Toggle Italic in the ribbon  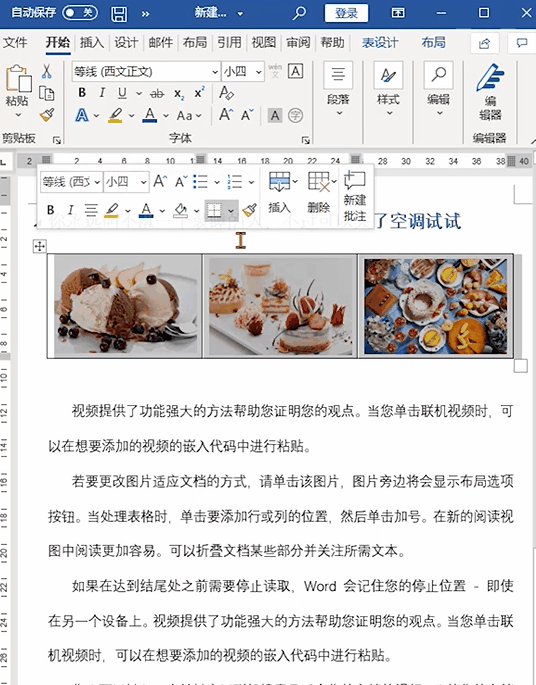[x=102, y=93]
